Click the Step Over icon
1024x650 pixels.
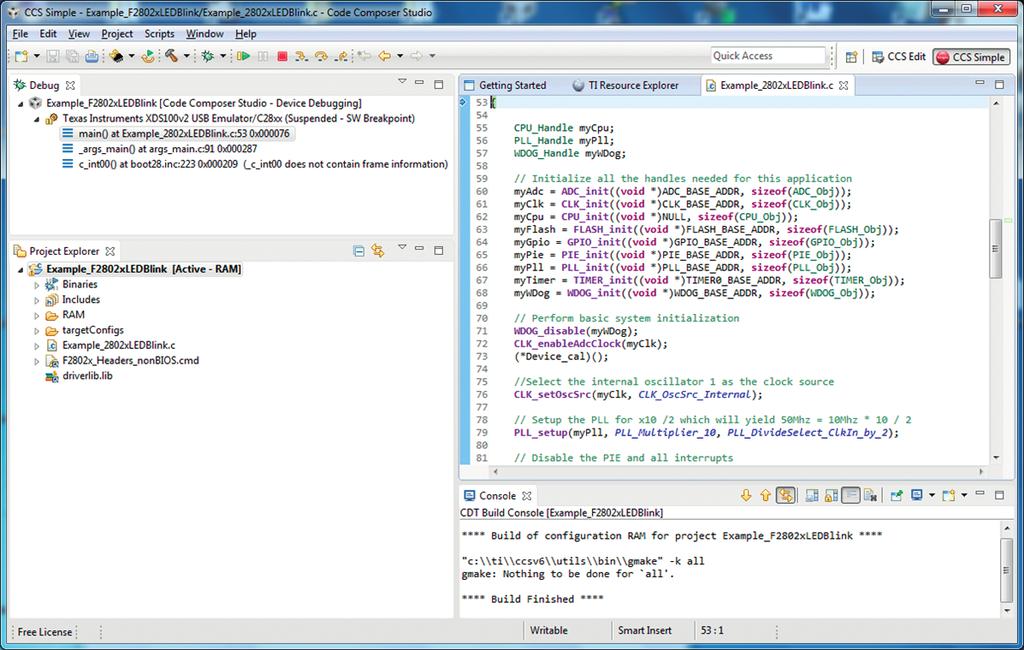click(x=321, y=57)
